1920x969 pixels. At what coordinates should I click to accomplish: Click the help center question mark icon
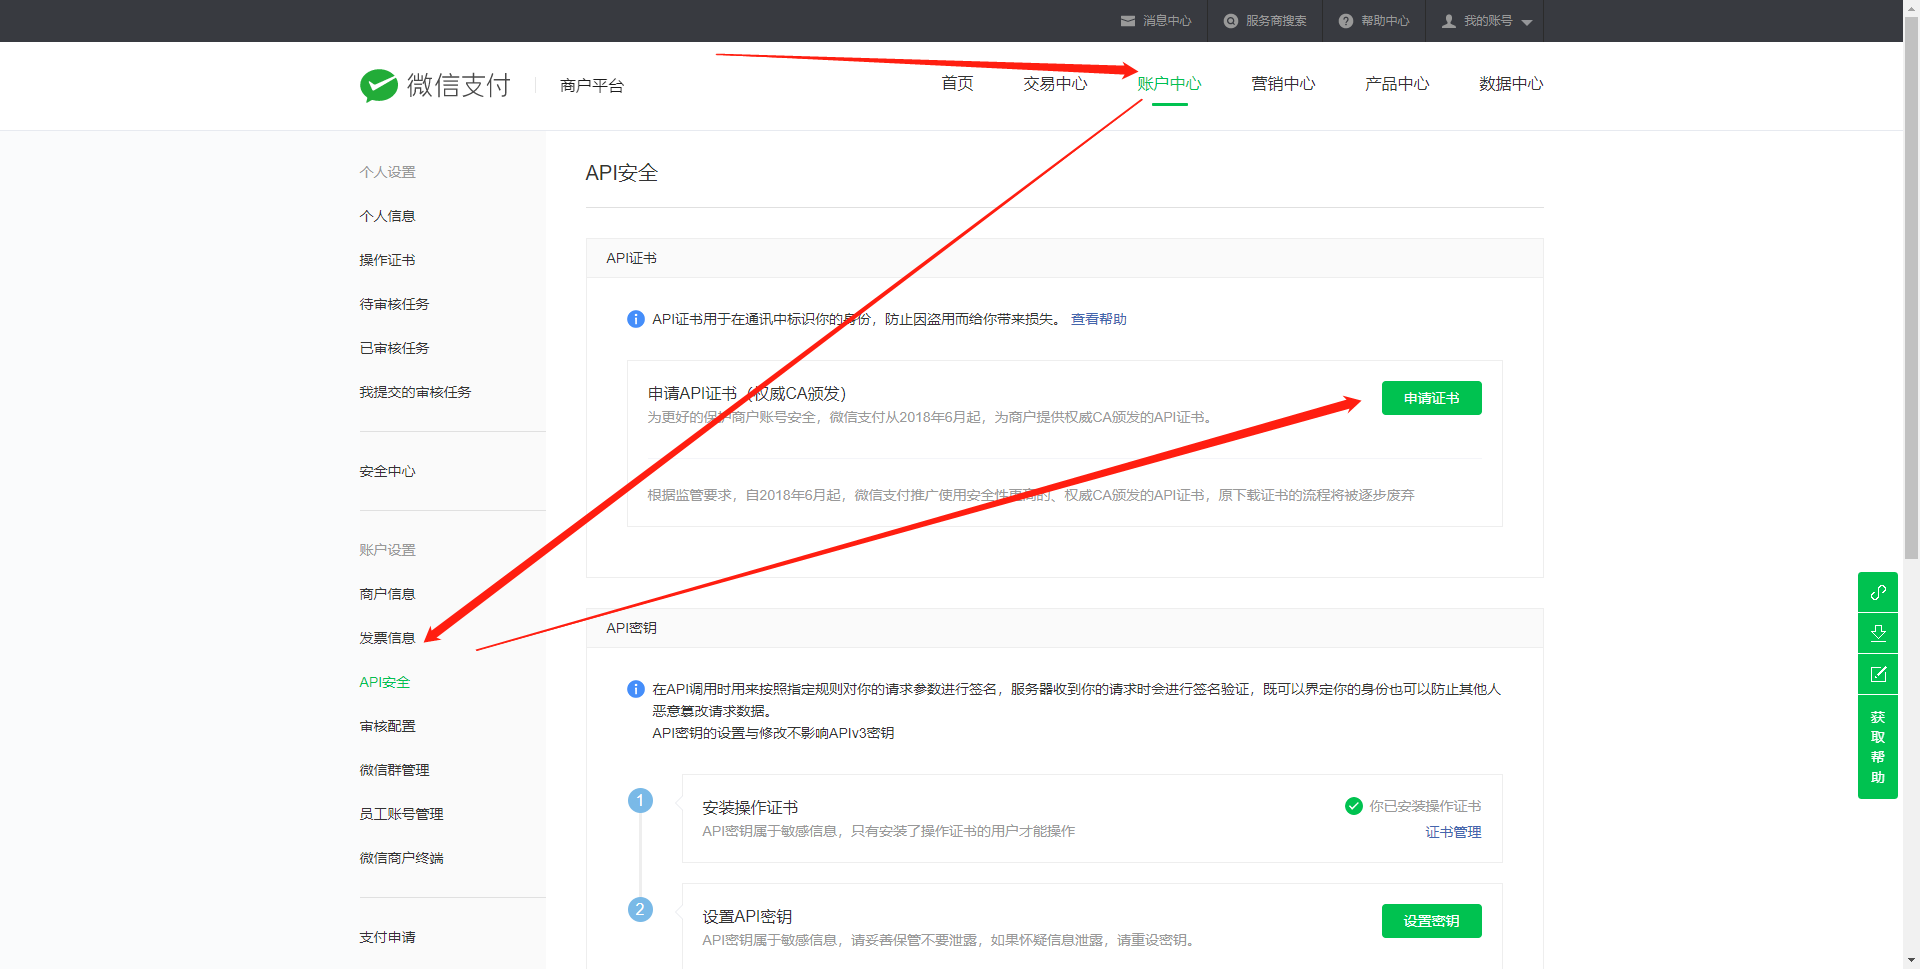pos(1346,21)
